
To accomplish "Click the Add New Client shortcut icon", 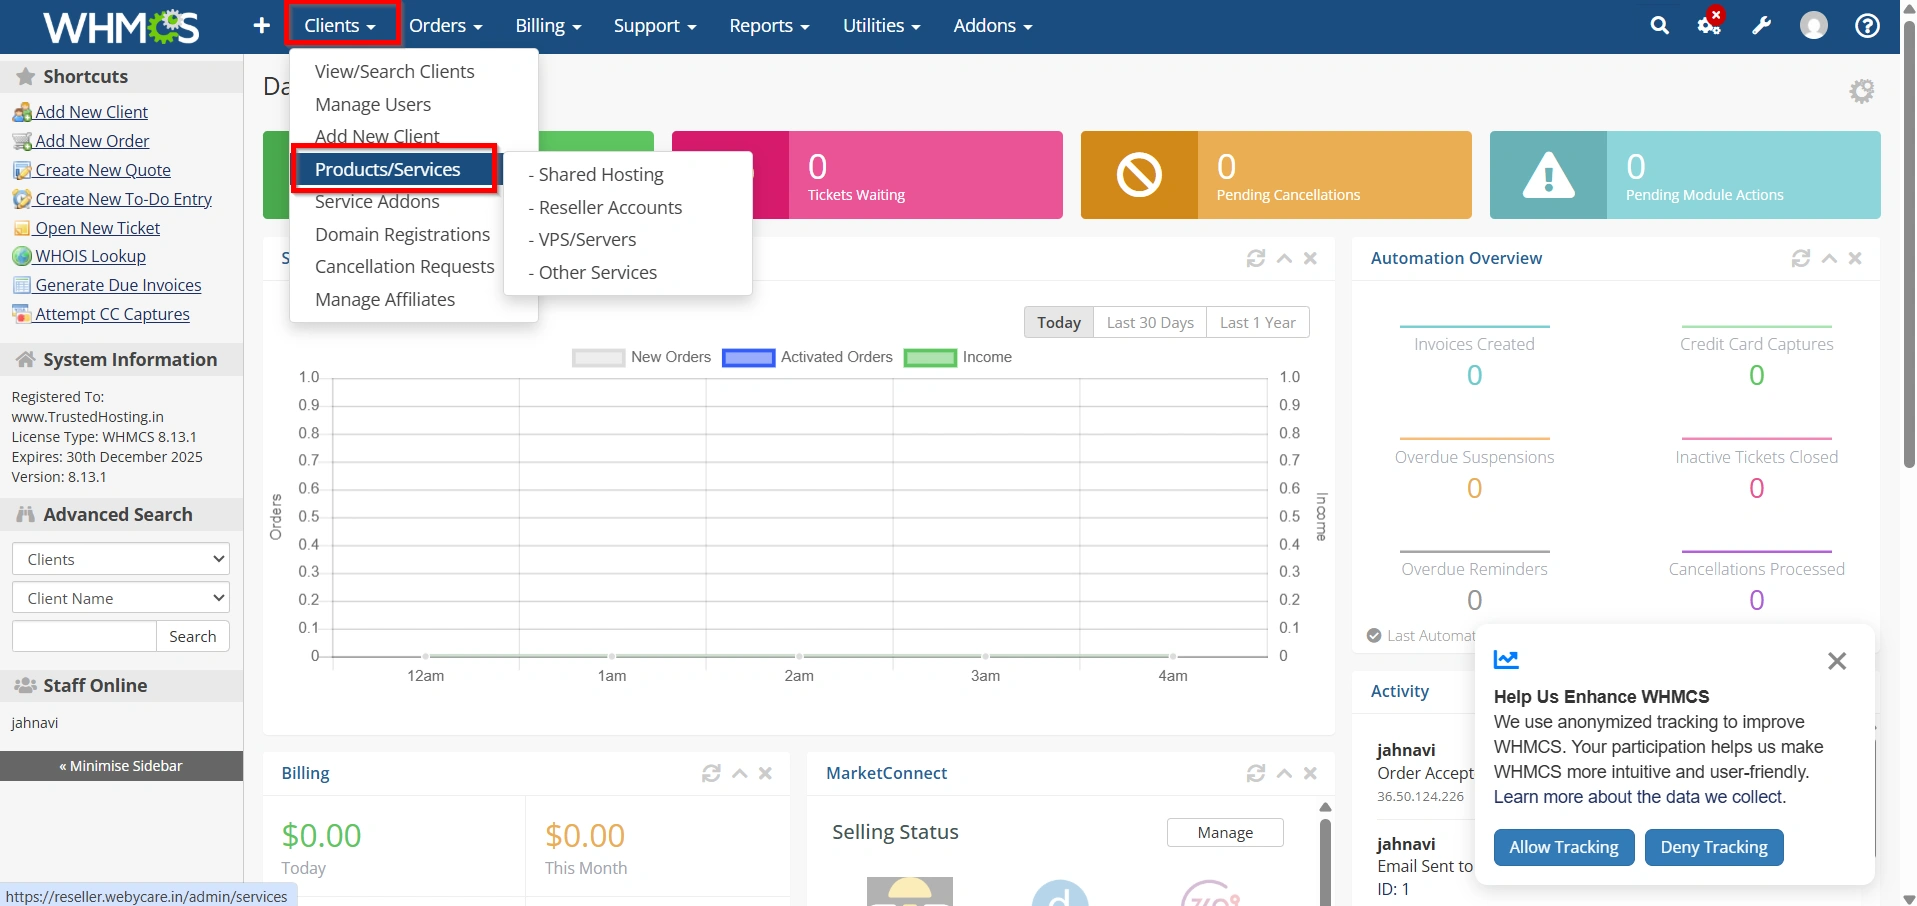I will (x=22, y=112).
